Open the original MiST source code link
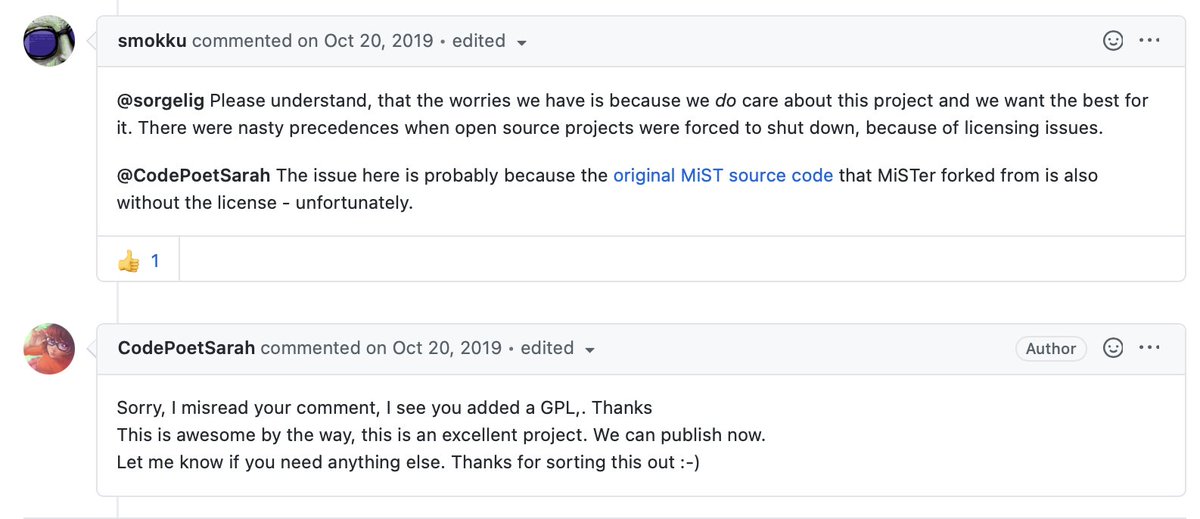1200x519 pixels. click(x=722, y=175)
